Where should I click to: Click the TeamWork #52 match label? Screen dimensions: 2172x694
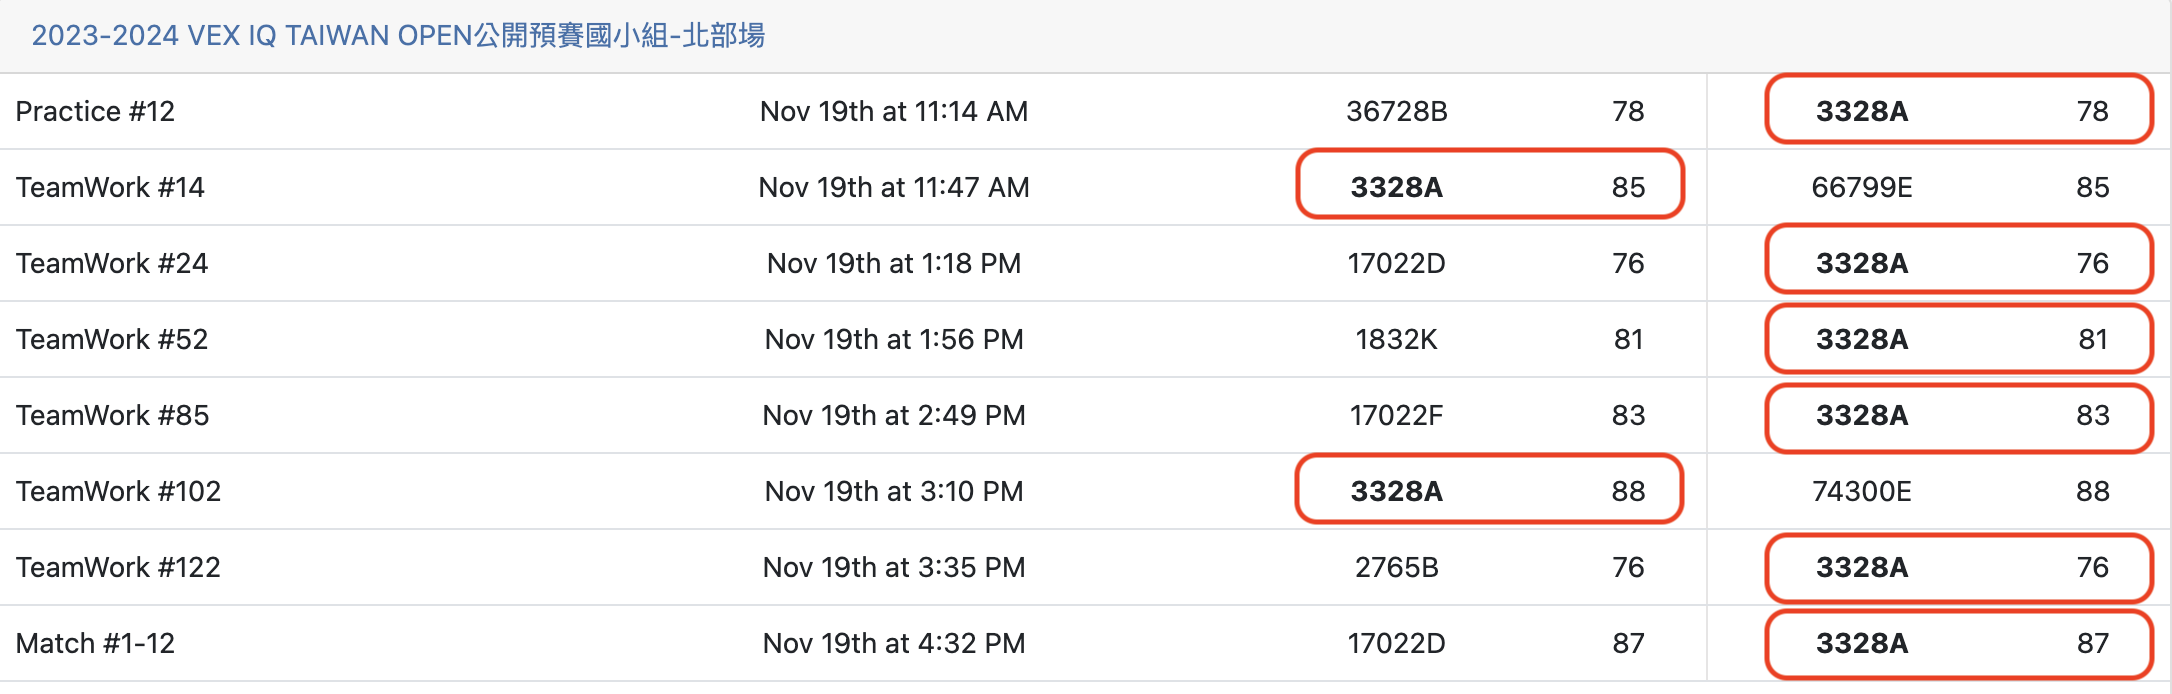tap(112, 339)
